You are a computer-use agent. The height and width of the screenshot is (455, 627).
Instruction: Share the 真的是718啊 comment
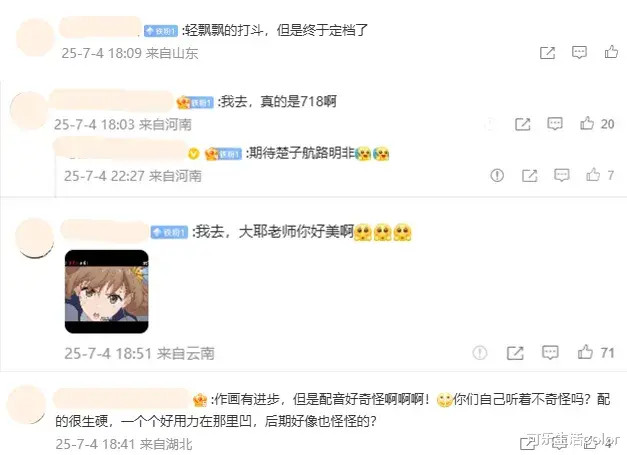523,124
